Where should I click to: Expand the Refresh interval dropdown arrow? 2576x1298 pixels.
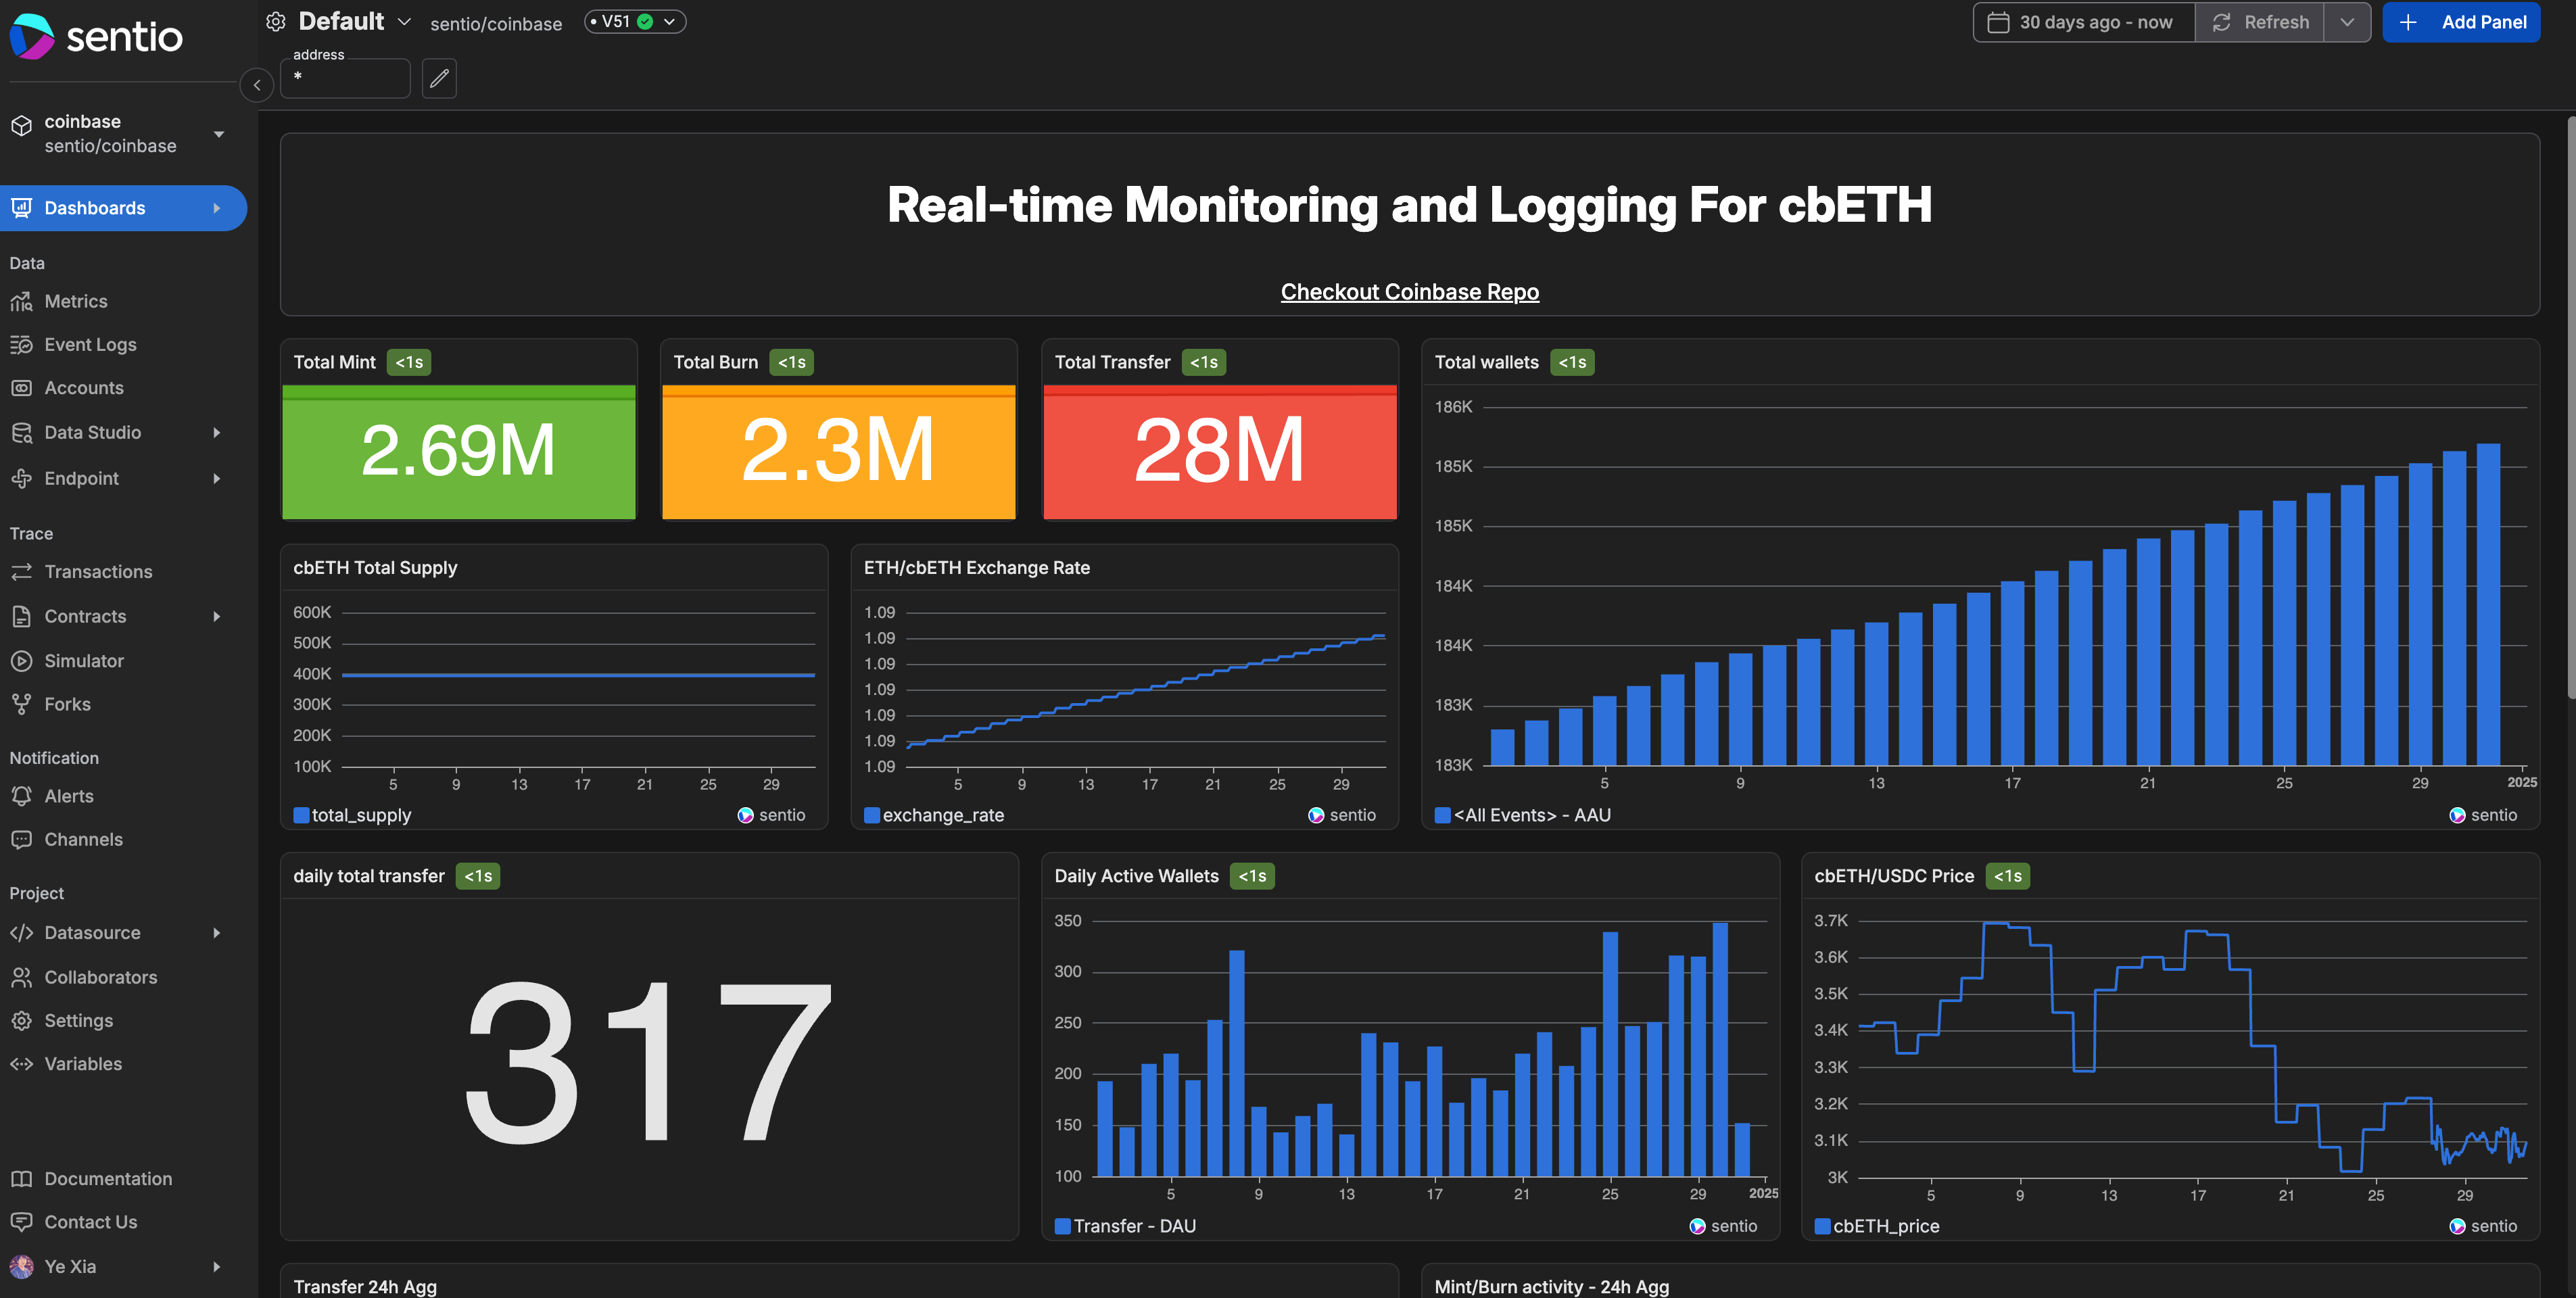[2347, 22]
